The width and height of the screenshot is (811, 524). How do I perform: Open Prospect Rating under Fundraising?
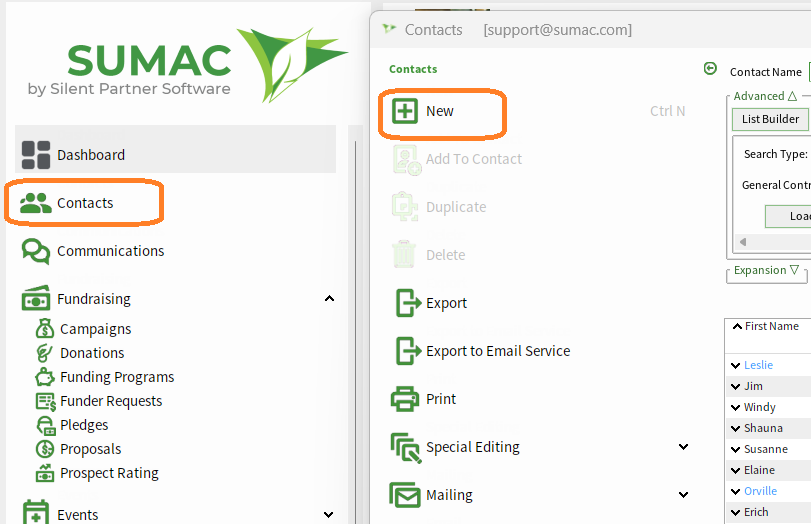tap(109, 473)
